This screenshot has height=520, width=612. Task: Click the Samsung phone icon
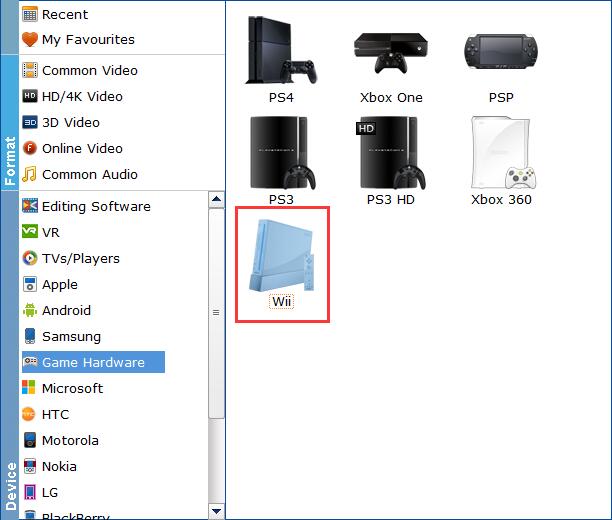[30, 336]
